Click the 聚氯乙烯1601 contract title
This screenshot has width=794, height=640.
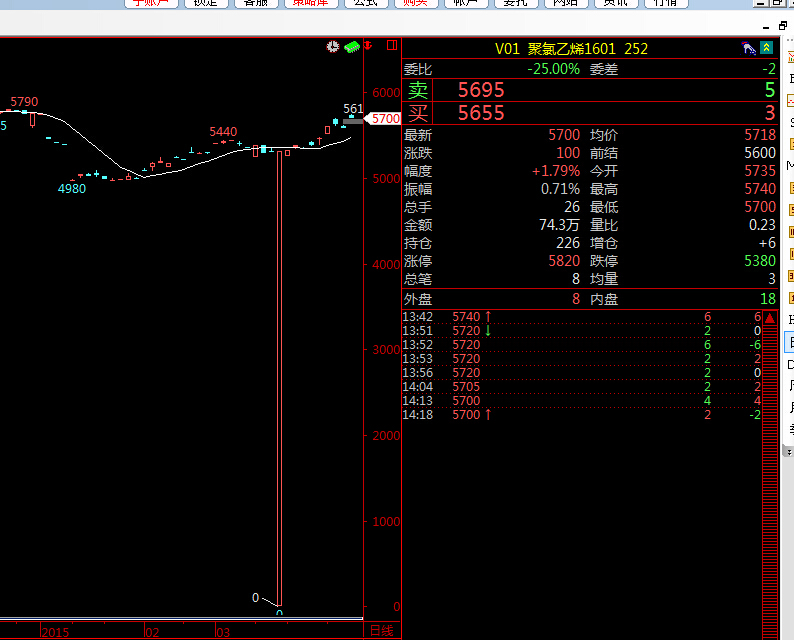(571, 48)
